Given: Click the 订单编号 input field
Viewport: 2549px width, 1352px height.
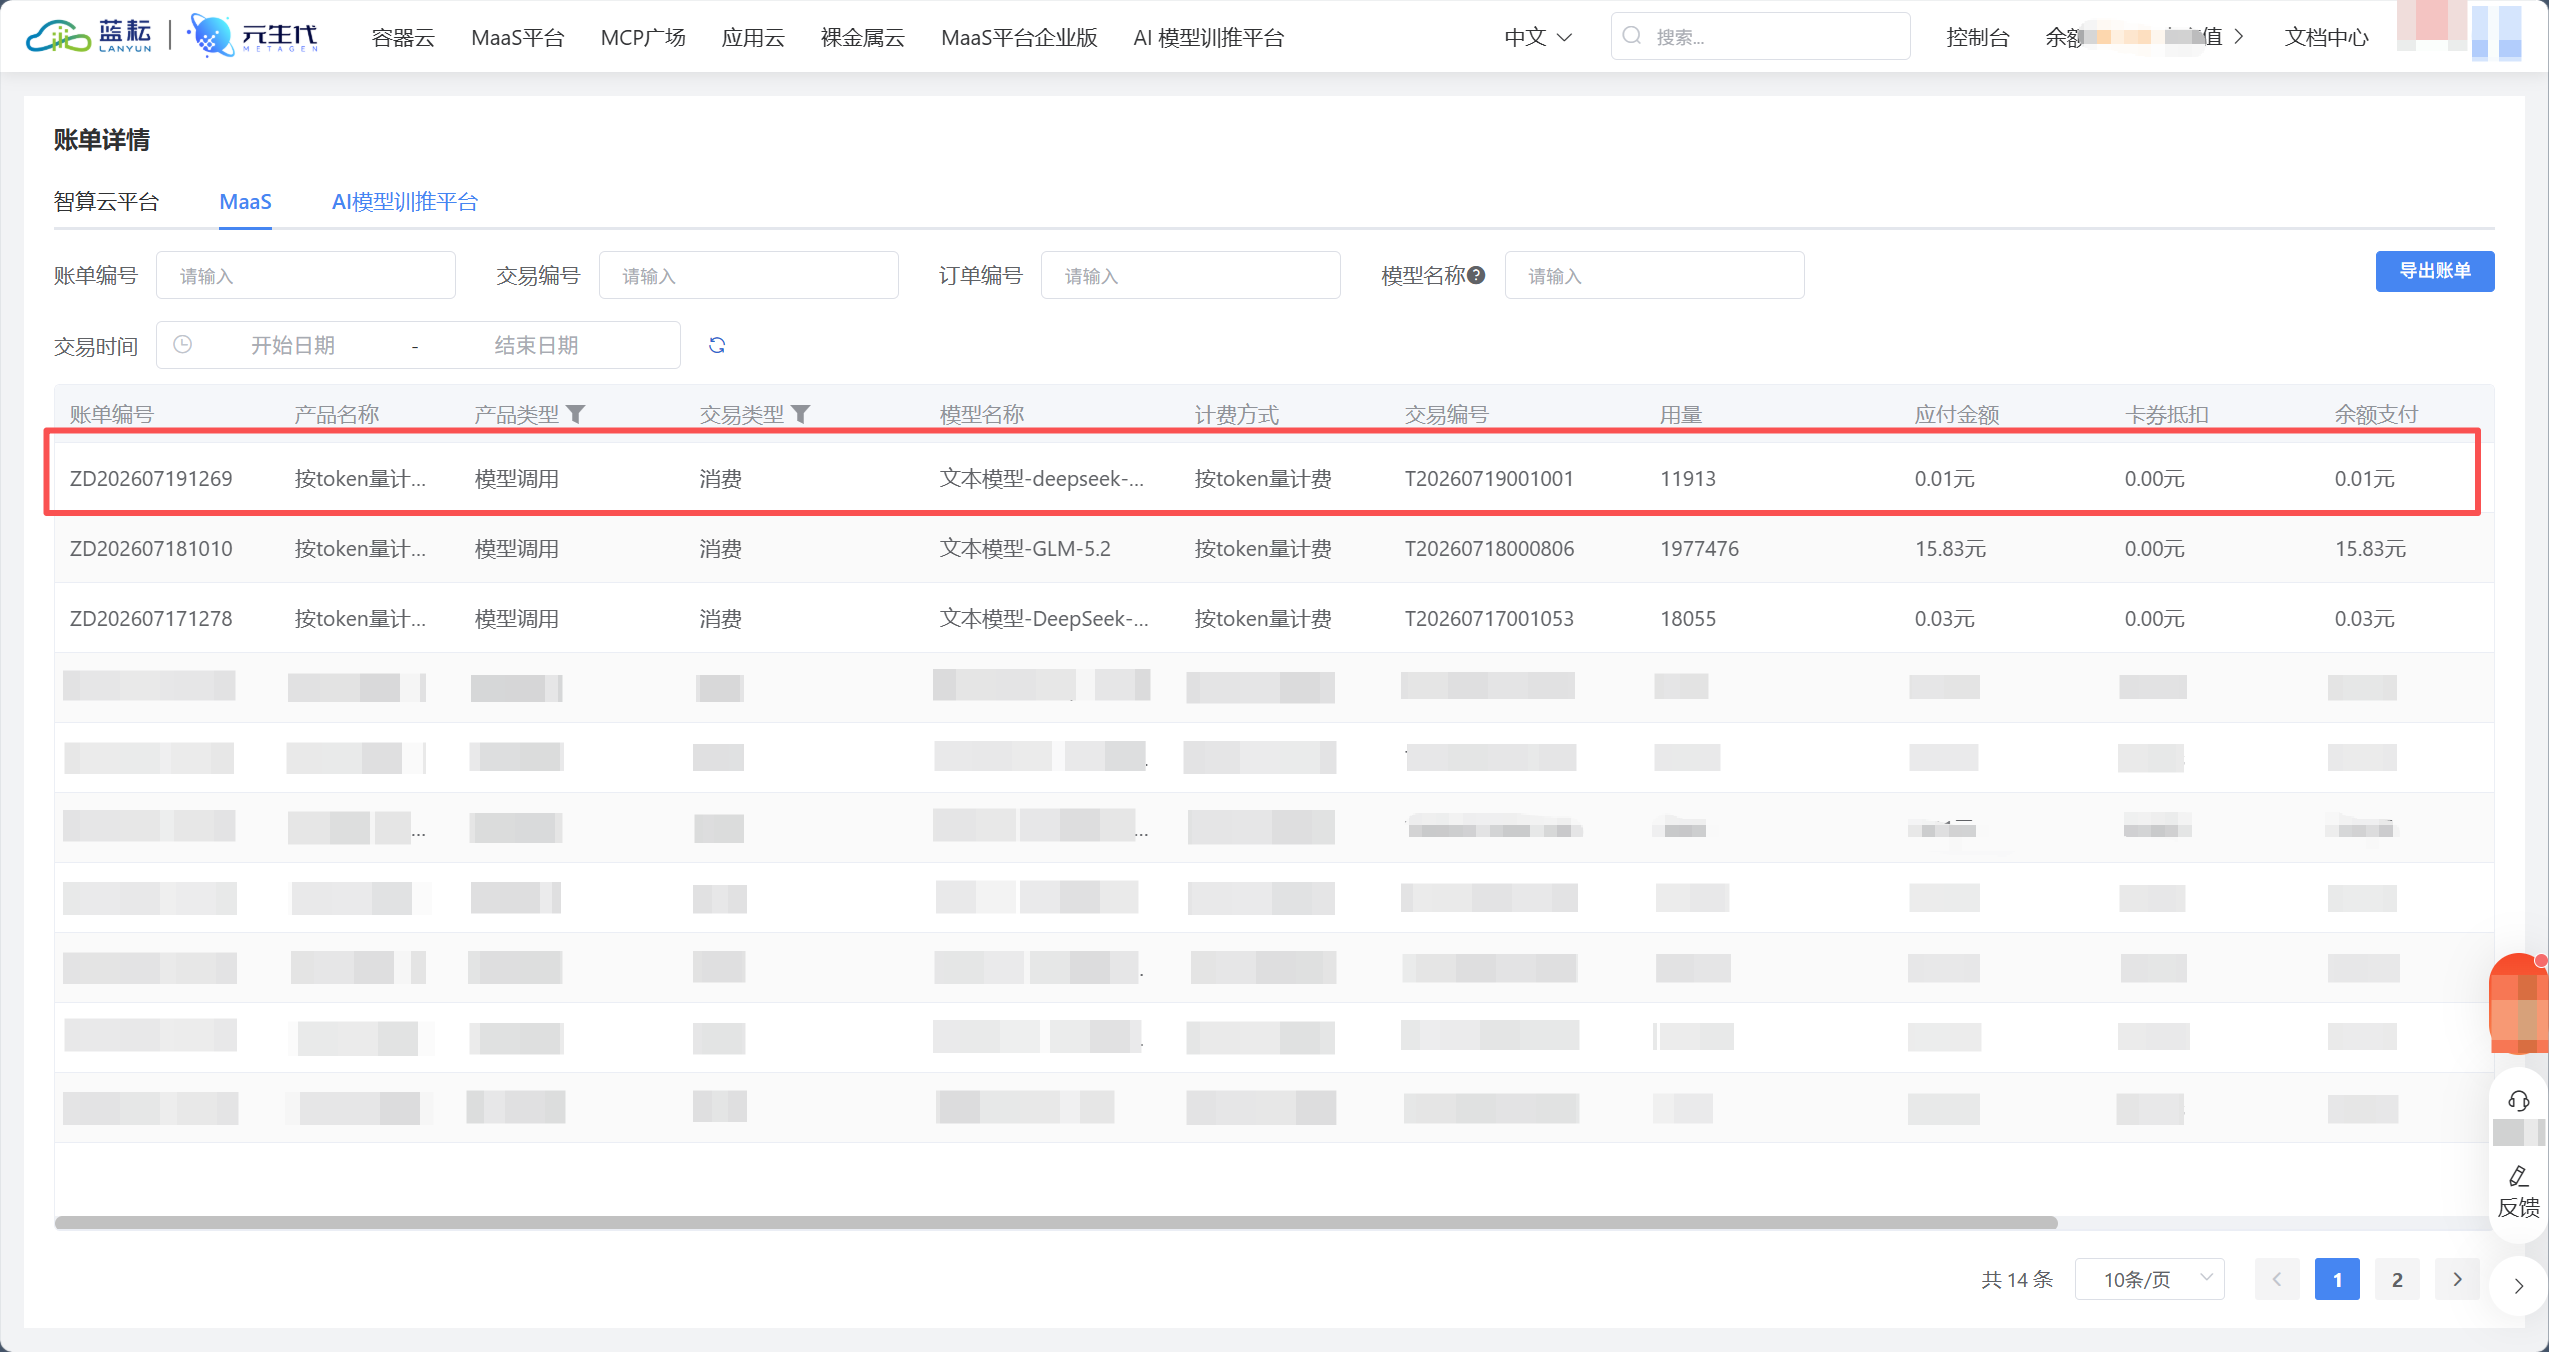Looking at the screenshot, I should pyautogui.click(x=1190, y=275).
